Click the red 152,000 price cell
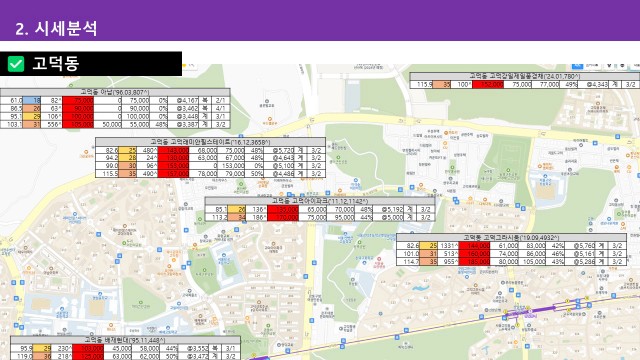640x360 pixels. (x=488, y=84)
